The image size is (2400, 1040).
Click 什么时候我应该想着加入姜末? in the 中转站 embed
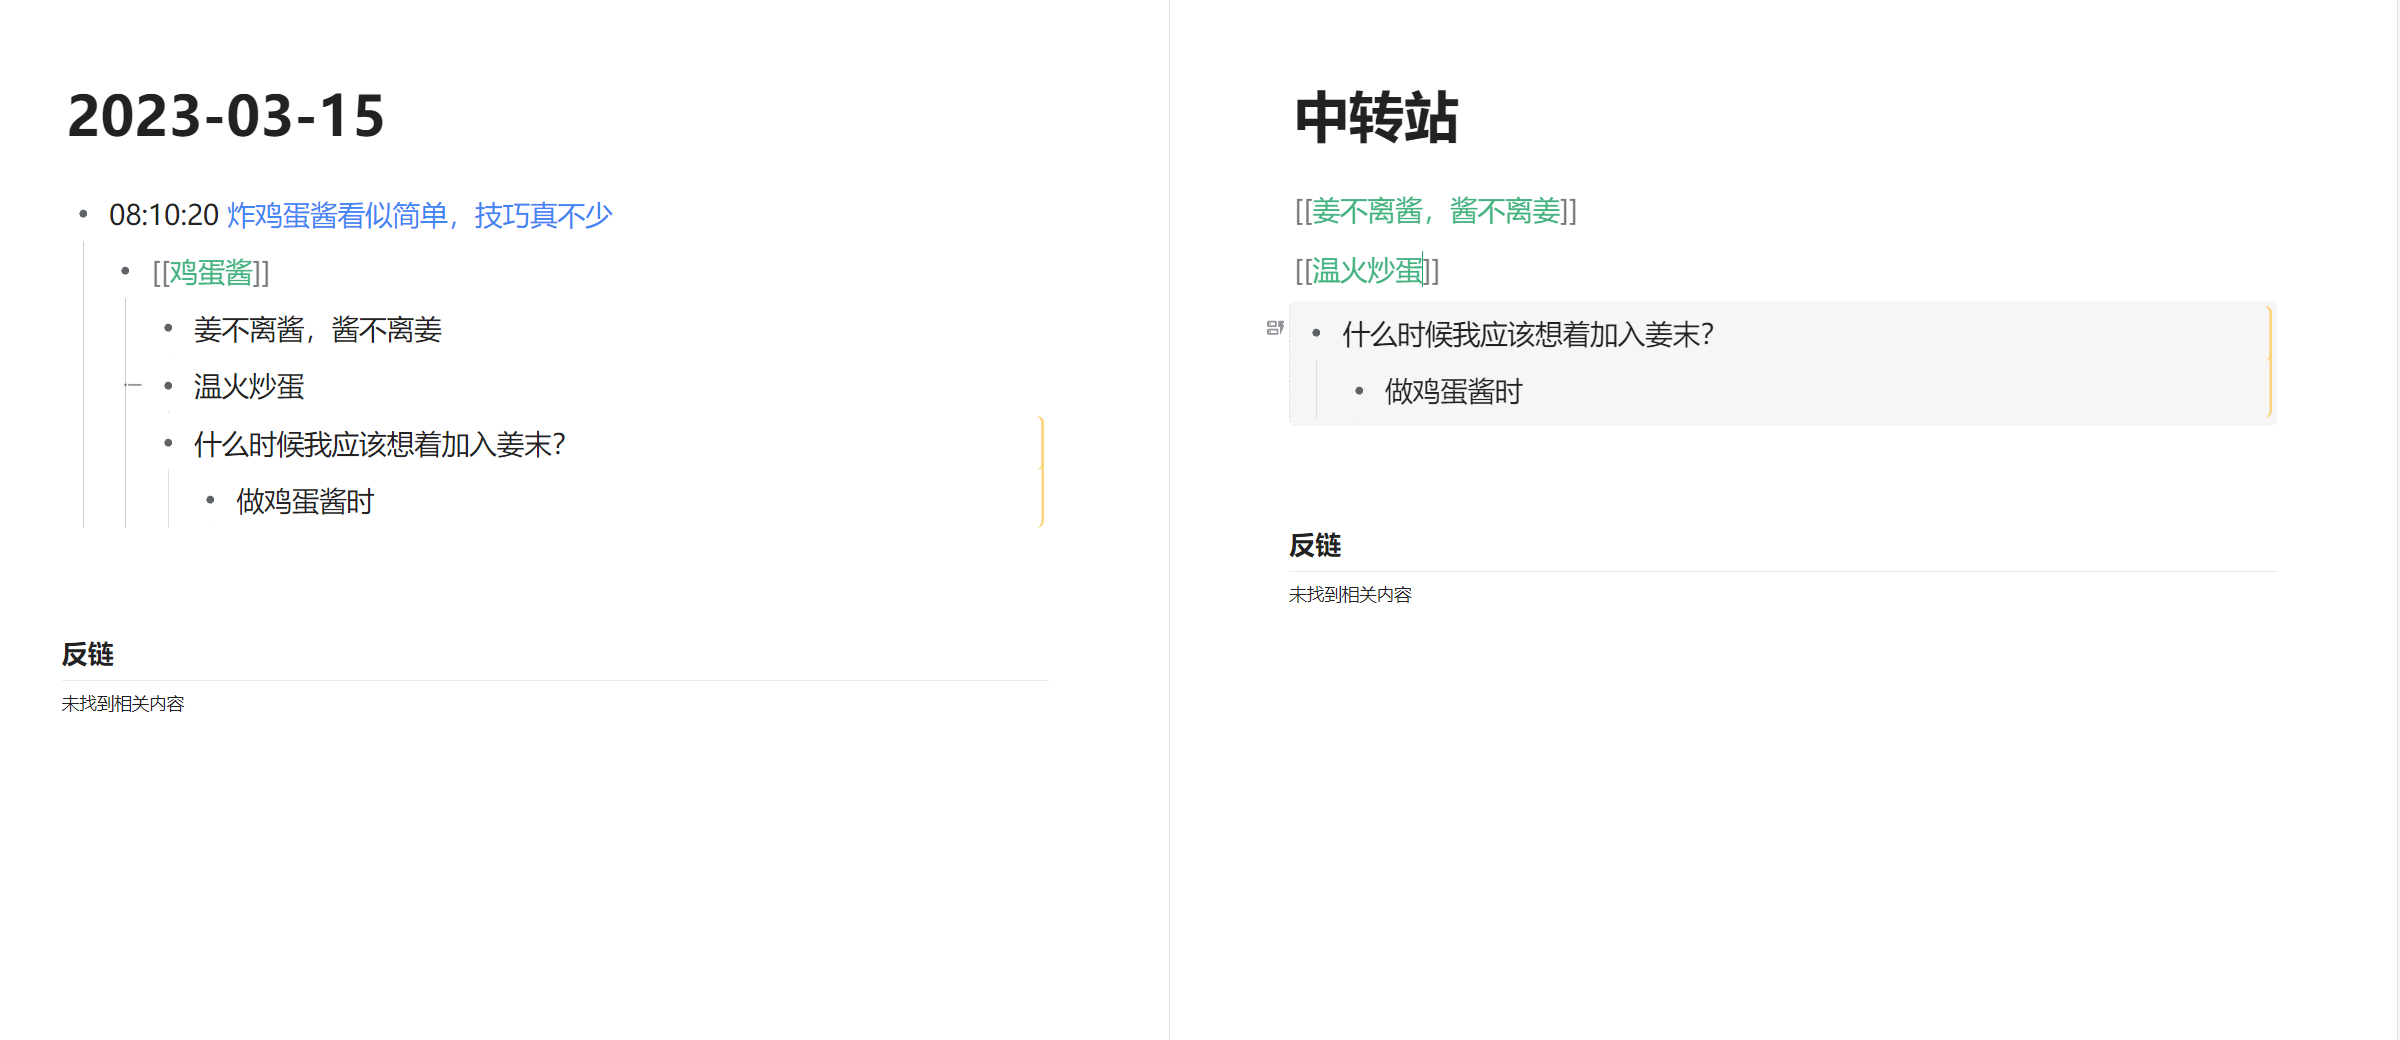click(1528, 334)
